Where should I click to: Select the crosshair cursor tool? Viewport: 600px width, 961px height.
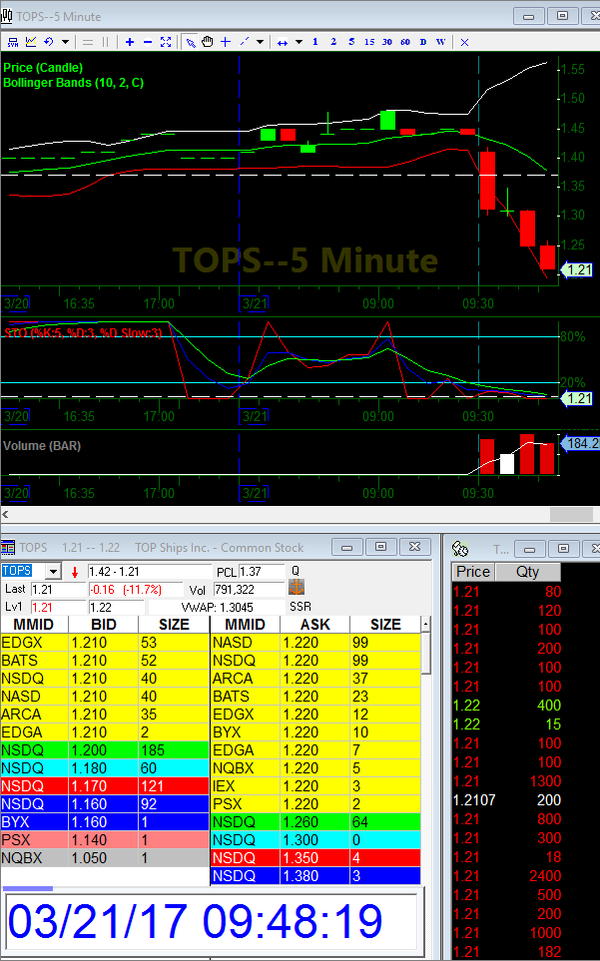click(226, 42)
